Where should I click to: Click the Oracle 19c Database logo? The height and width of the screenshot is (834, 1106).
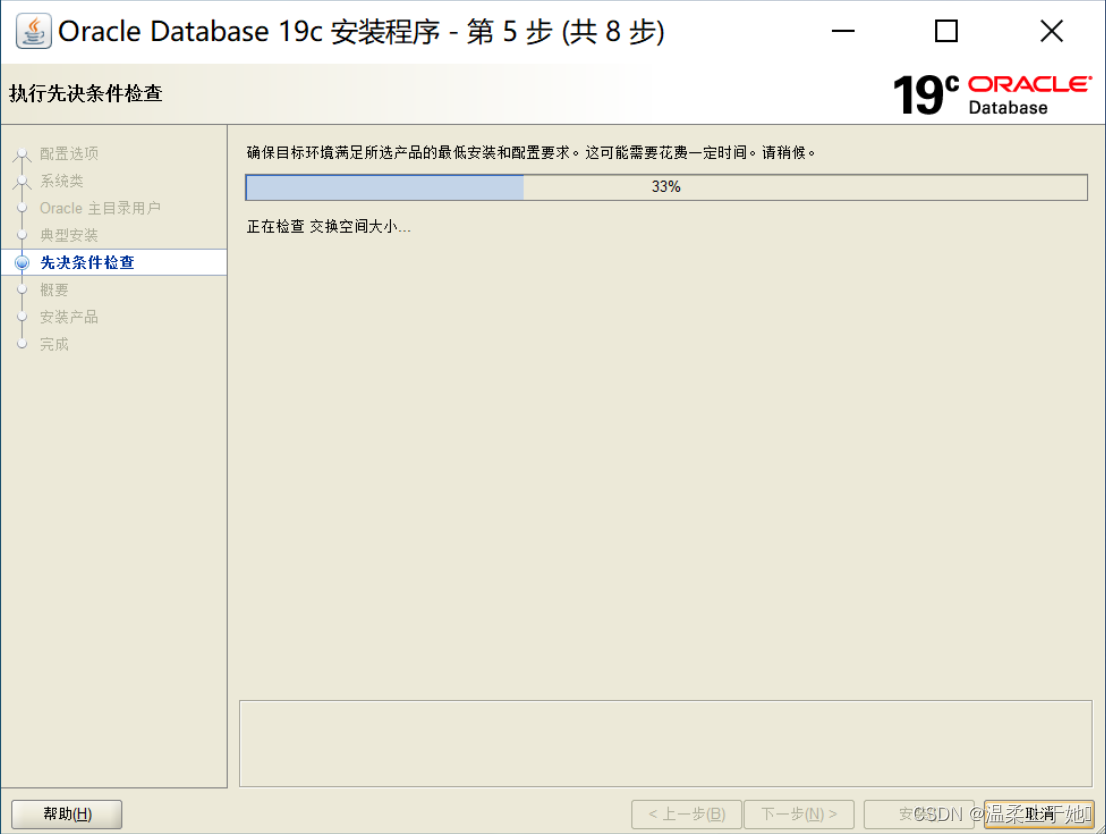(x=992, y=95)
